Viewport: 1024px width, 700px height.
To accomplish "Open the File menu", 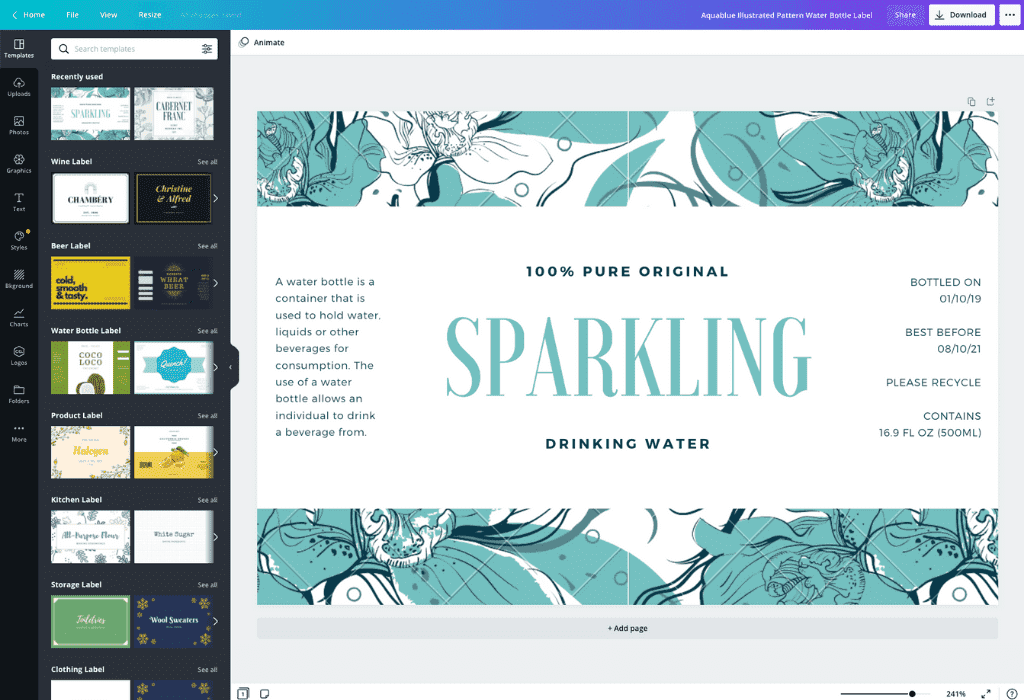I will pos(73,15).
